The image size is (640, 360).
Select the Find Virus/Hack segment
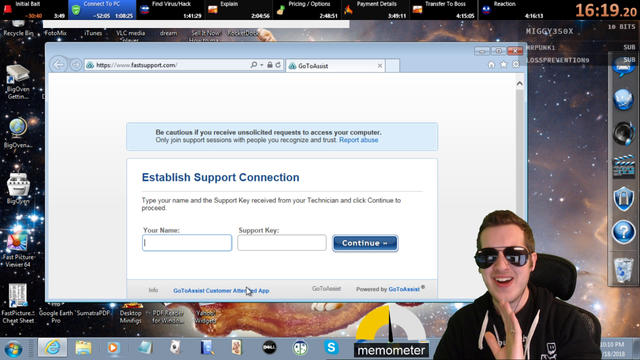[x=170, y=10]
